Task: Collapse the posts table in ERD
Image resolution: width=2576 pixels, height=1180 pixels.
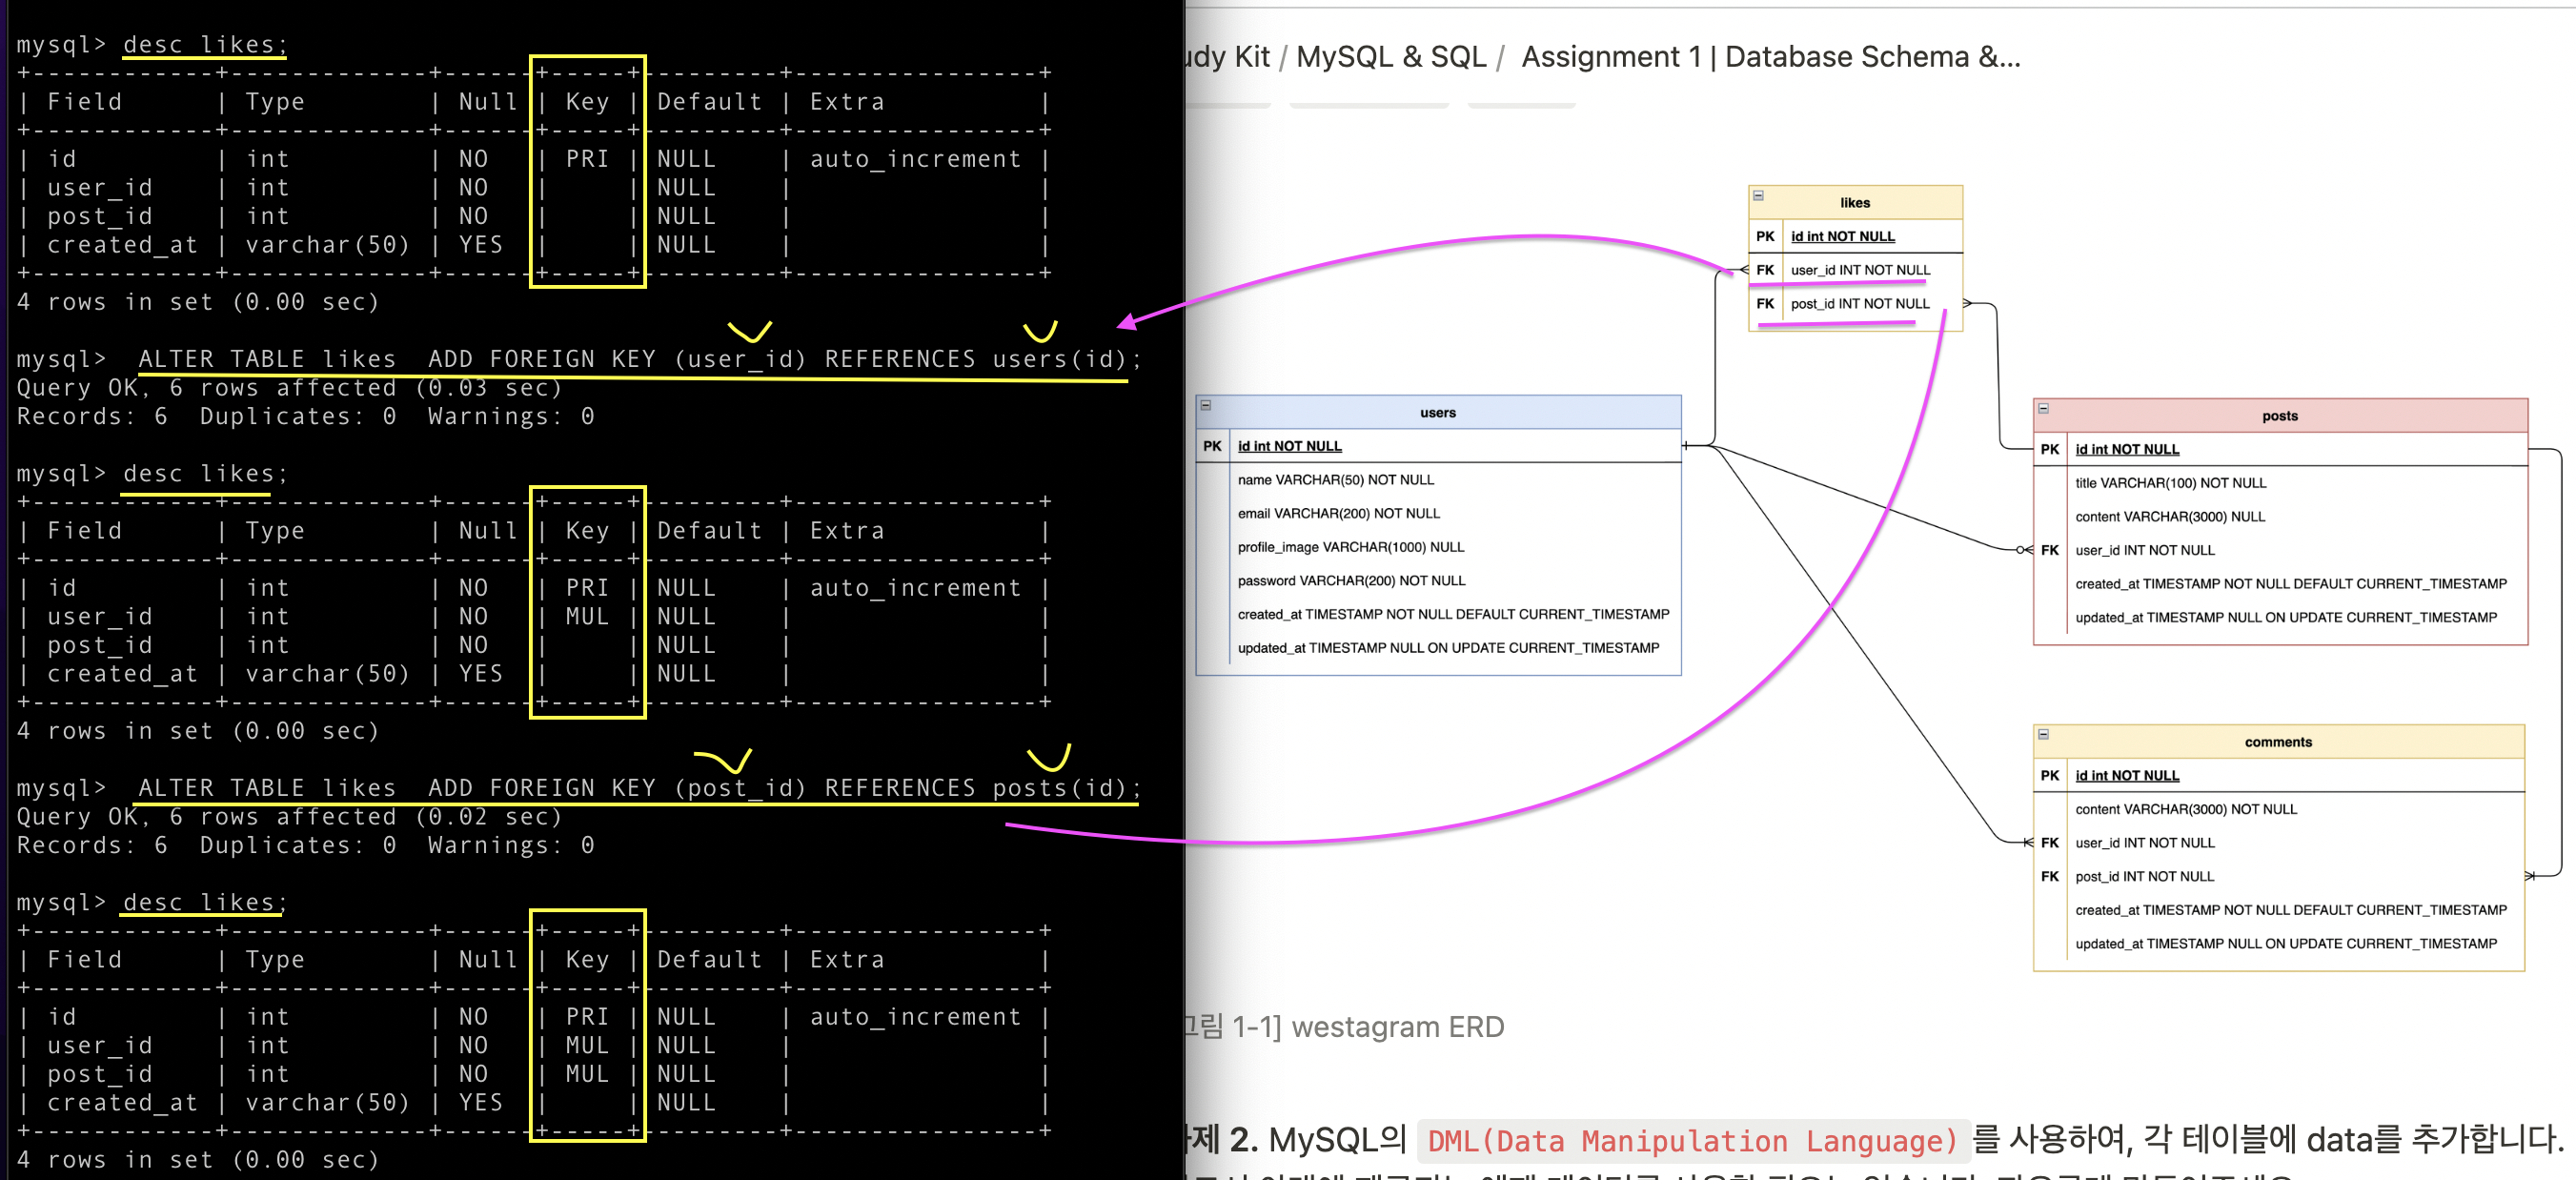Action: [x=2043, y=408]
